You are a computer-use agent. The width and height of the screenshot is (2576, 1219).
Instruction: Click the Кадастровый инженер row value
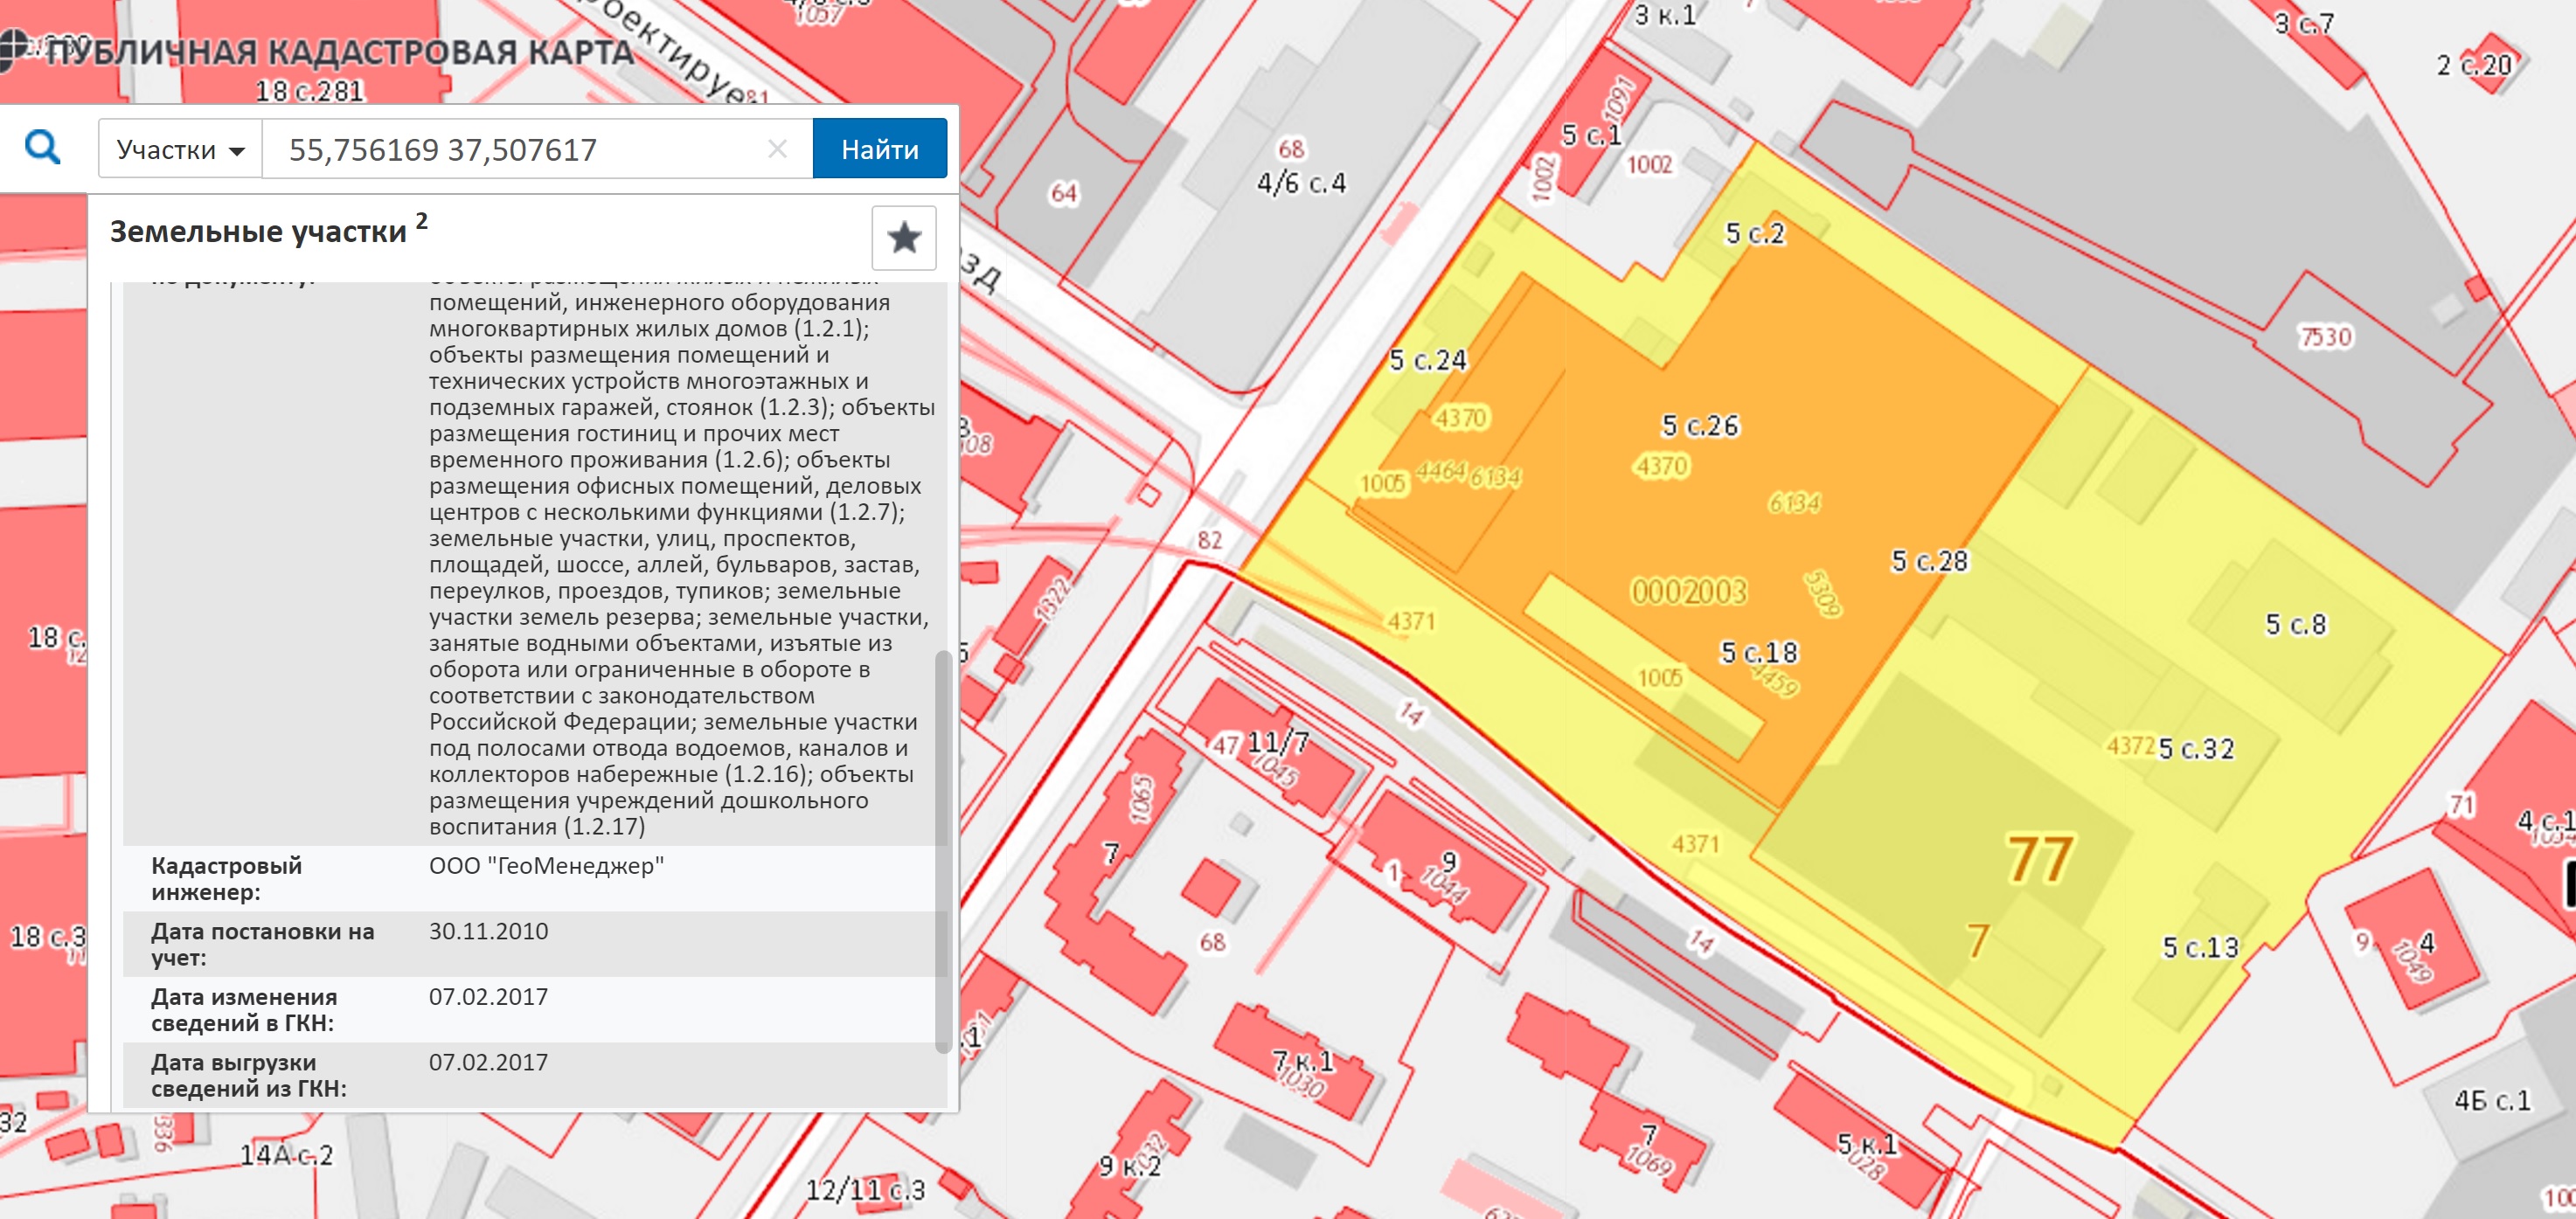pyautogui.click(x=546, y=866)
